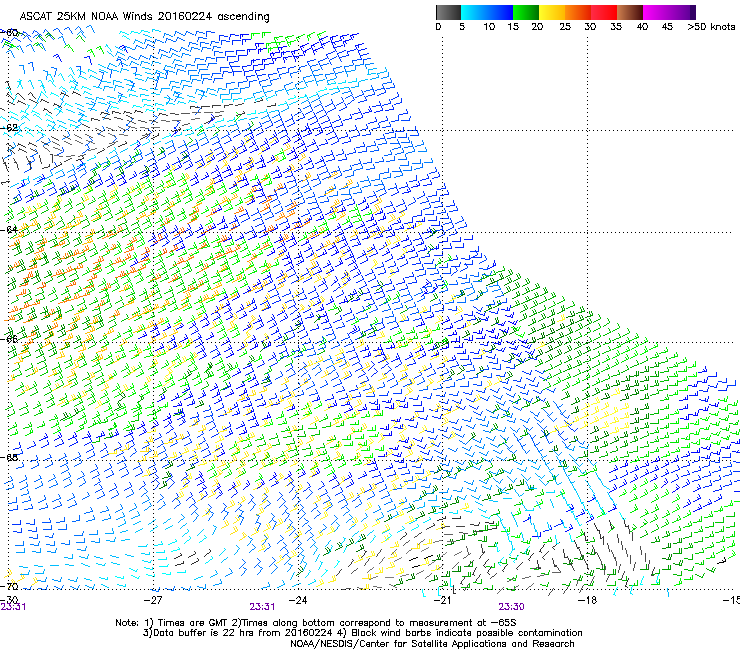Click the NOAA/NESDIS Center for Satellite Applications credit
This screenshot has height=650, width=740.
pyautogui.click(x=432, y=644)
